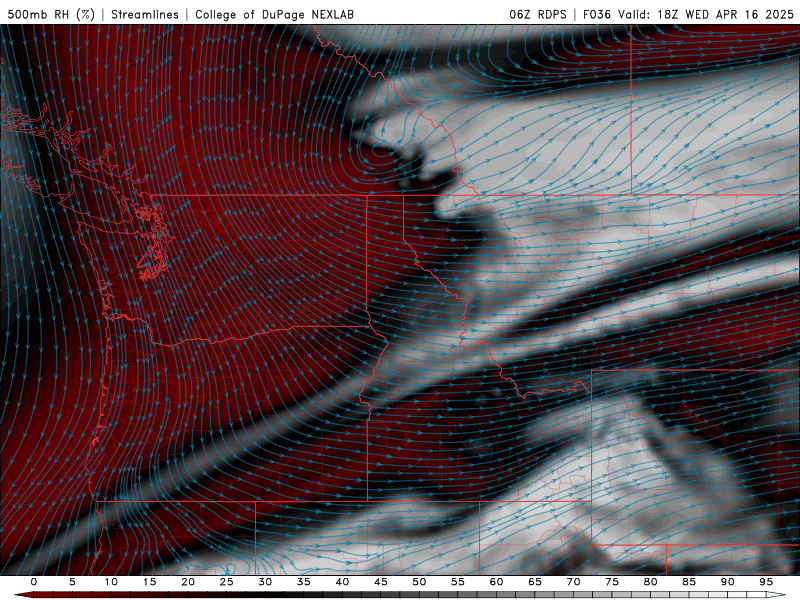
Task: Click the "70" label on RH scale
Action: [573, 582]
